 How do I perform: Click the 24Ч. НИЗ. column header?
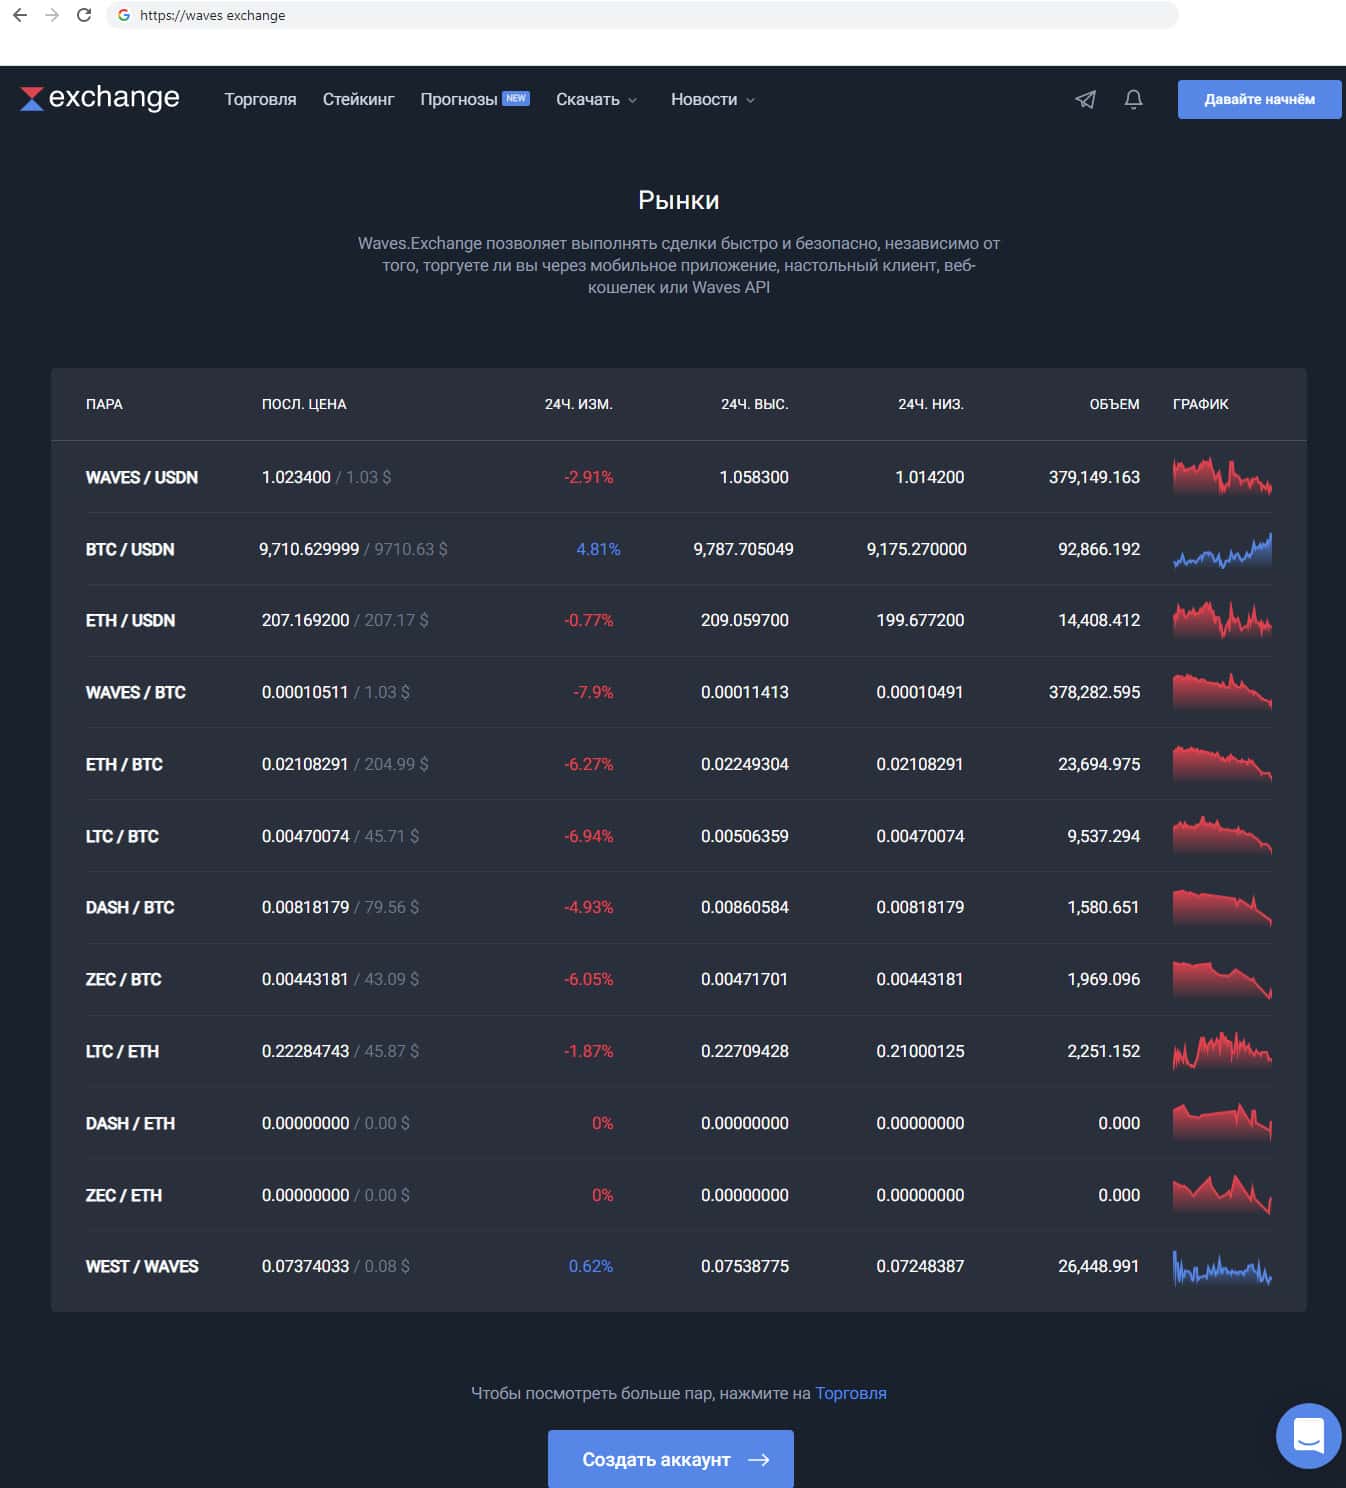(931, 404)
